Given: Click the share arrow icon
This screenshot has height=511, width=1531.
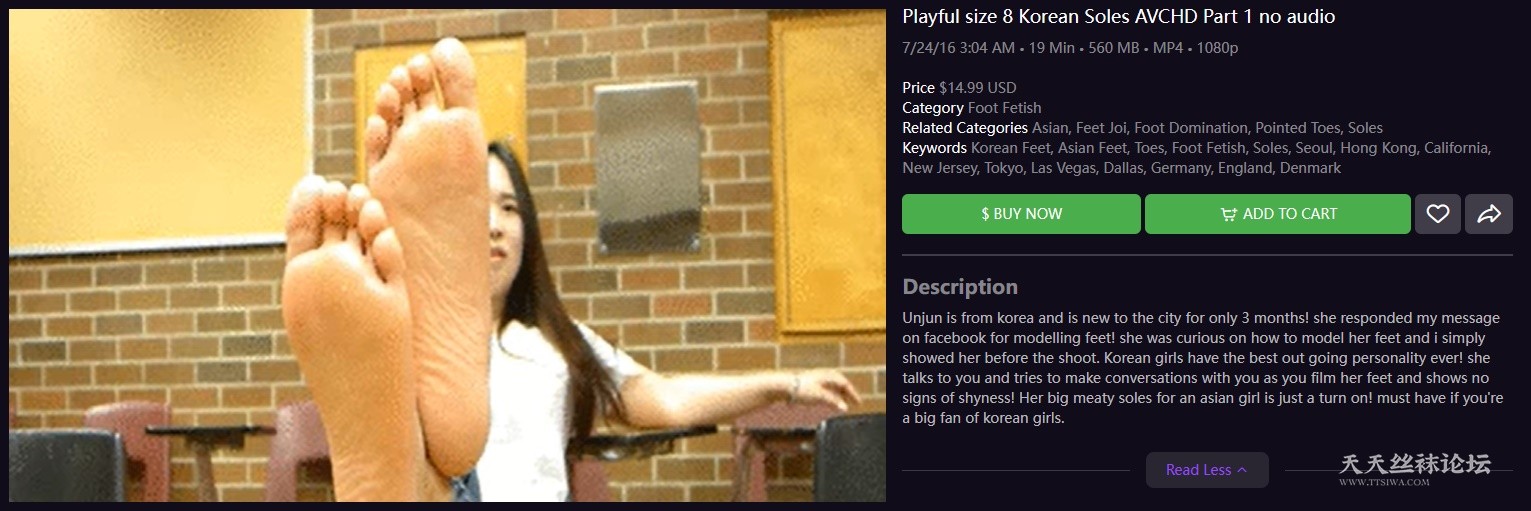Looking at the screenshot, I should pyautogui.click(x=1489, y=214).
